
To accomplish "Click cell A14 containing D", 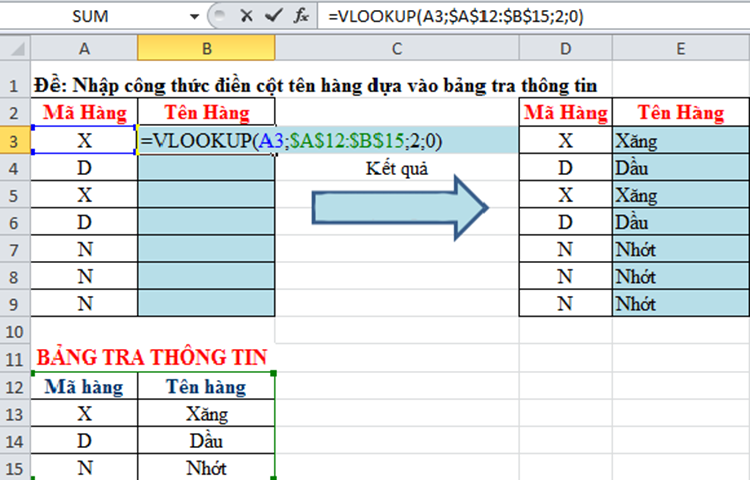I will click(85, 441).
